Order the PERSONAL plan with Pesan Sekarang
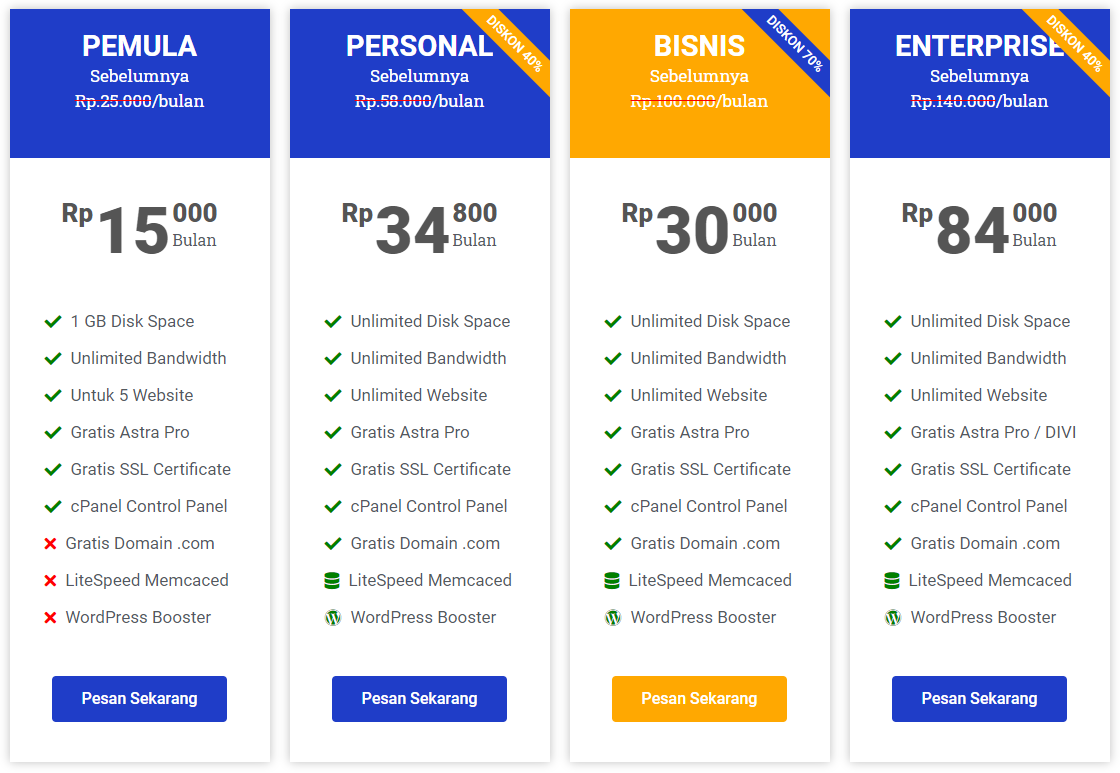 point(419,698)
